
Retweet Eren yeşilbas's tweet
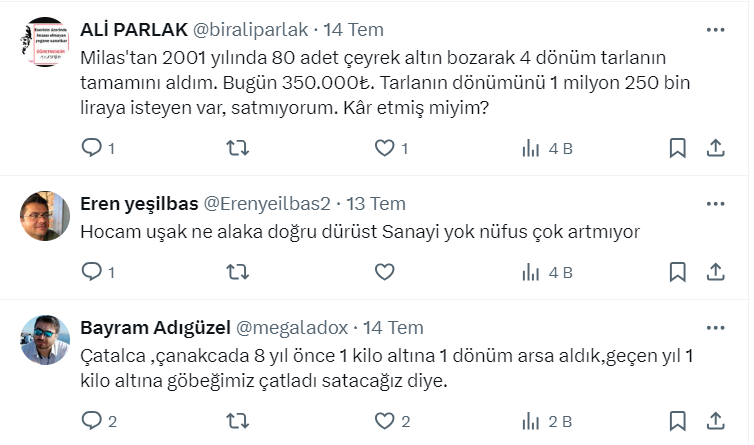click(x=238, y=271)
